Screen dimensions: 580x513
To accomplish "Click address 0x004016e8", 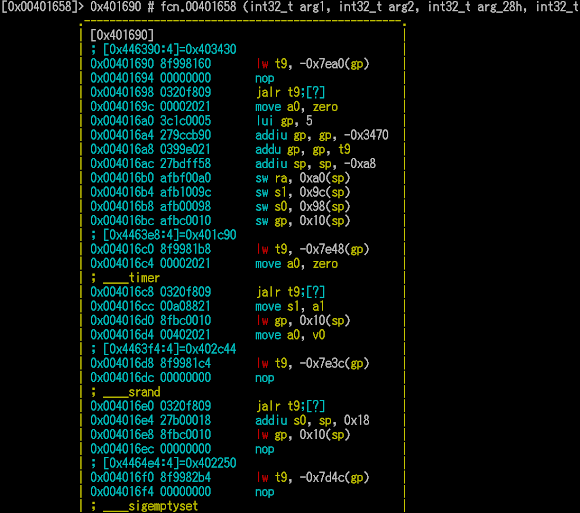I will (x=122, y=435).
